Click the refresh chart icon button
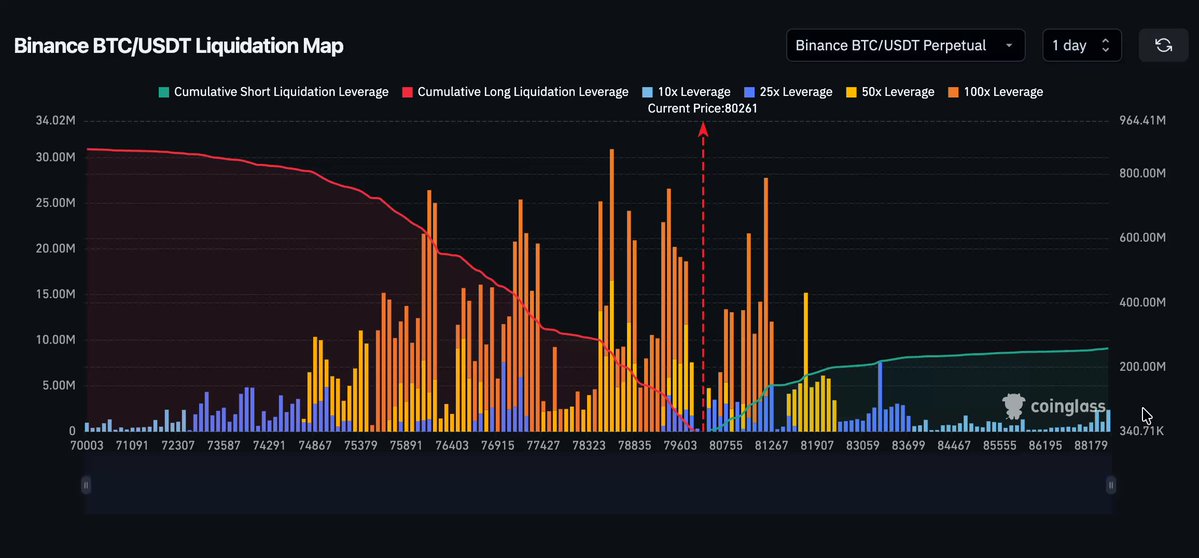This screenshot has height=558, width=1199. click(x=1163, y=45)
